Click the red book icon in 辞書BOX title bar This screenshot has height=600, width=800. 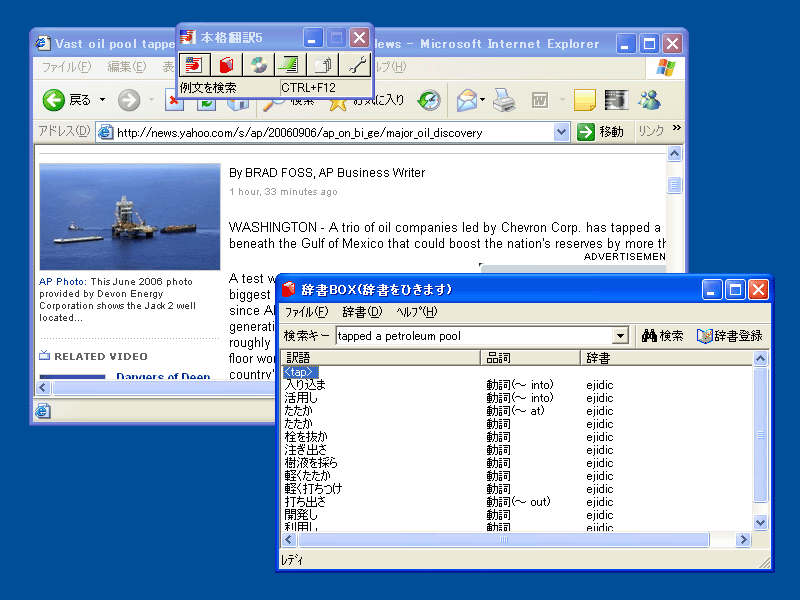click(x=289, y=289)
